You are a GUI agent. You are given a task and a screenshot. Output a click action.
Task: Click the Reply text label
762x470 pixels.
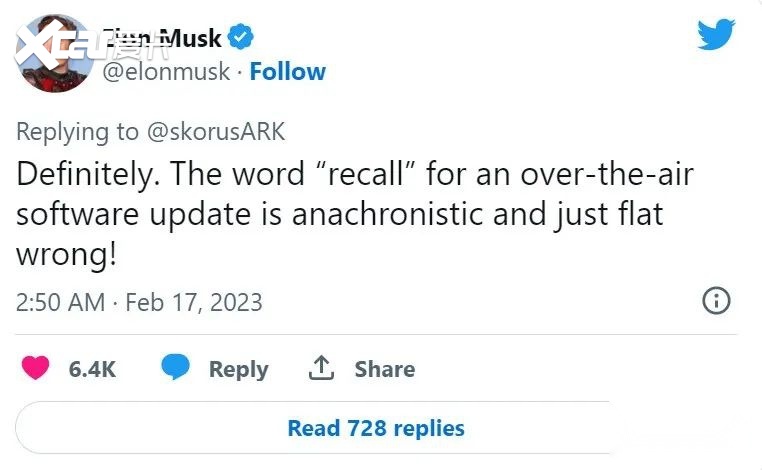pyautogui.click(x=238, y=369)
